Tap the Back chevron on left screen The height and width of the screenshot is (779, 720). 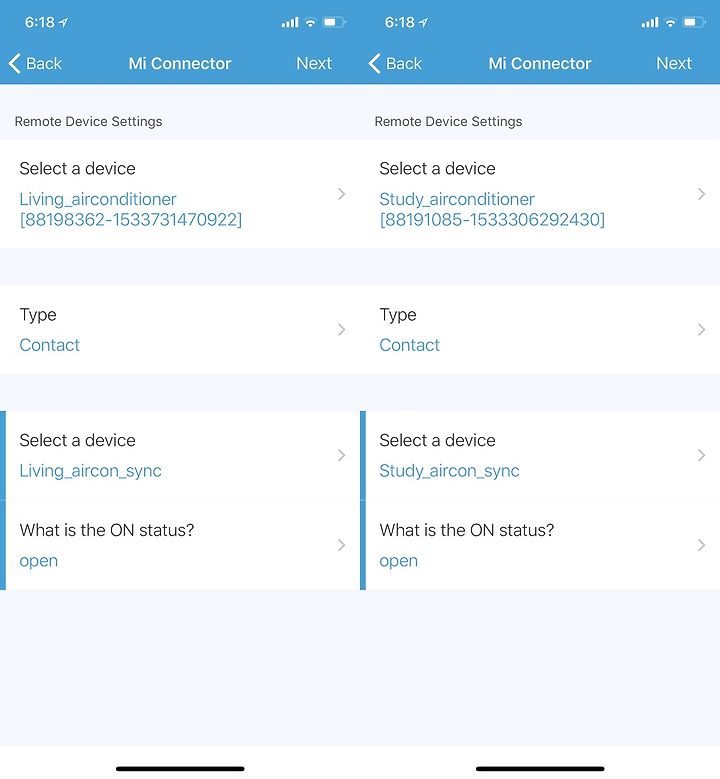point(14,64)
